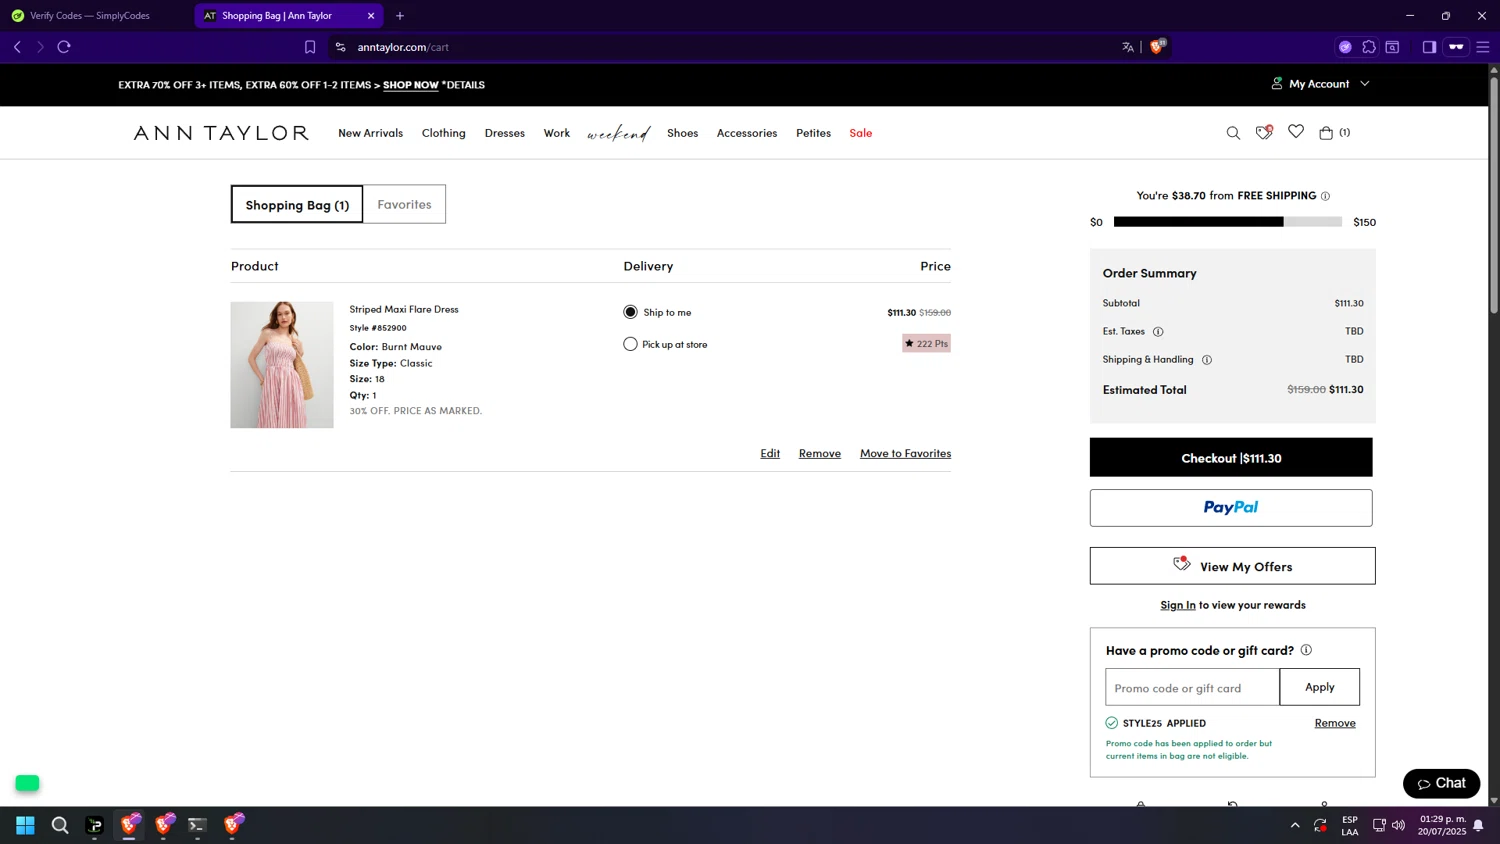
Task: Open Petites menu
Action: click(x=813, y=133)
